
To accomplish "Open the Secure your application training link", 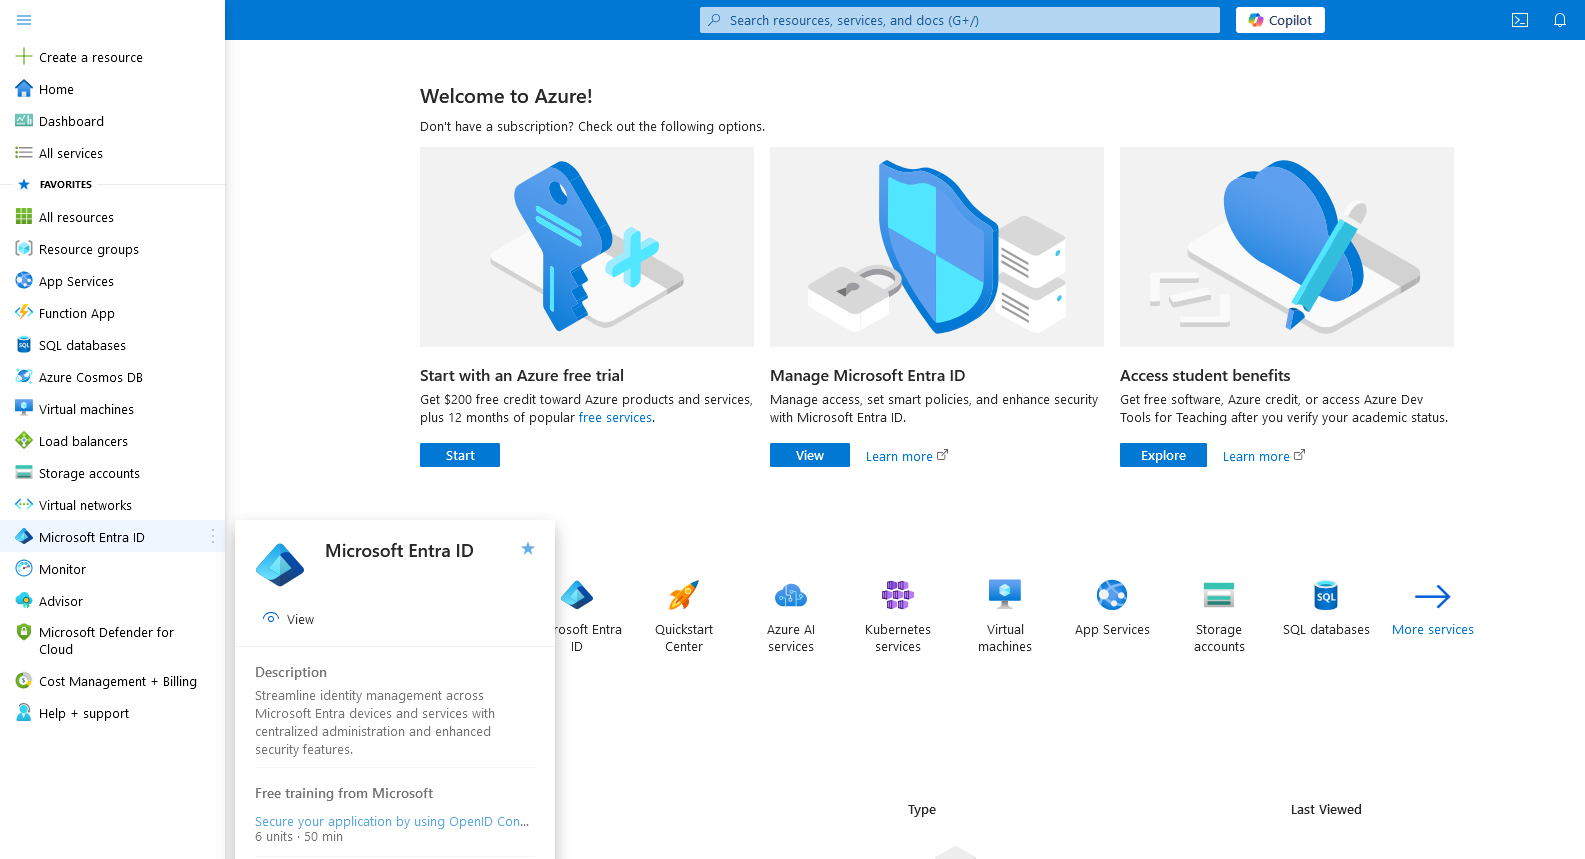I will tap(391, 821).
